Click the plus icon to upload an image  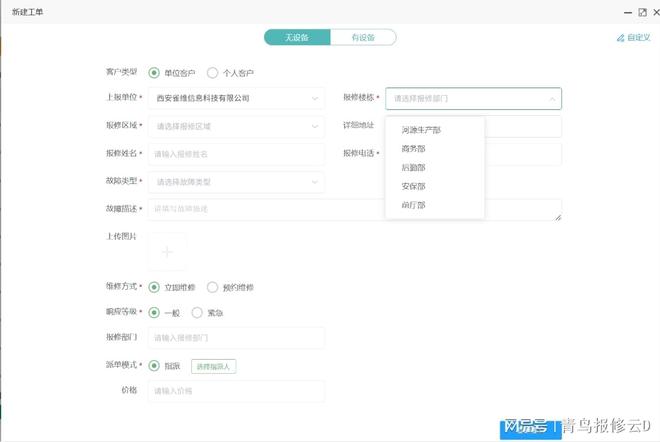click(167, 251)
